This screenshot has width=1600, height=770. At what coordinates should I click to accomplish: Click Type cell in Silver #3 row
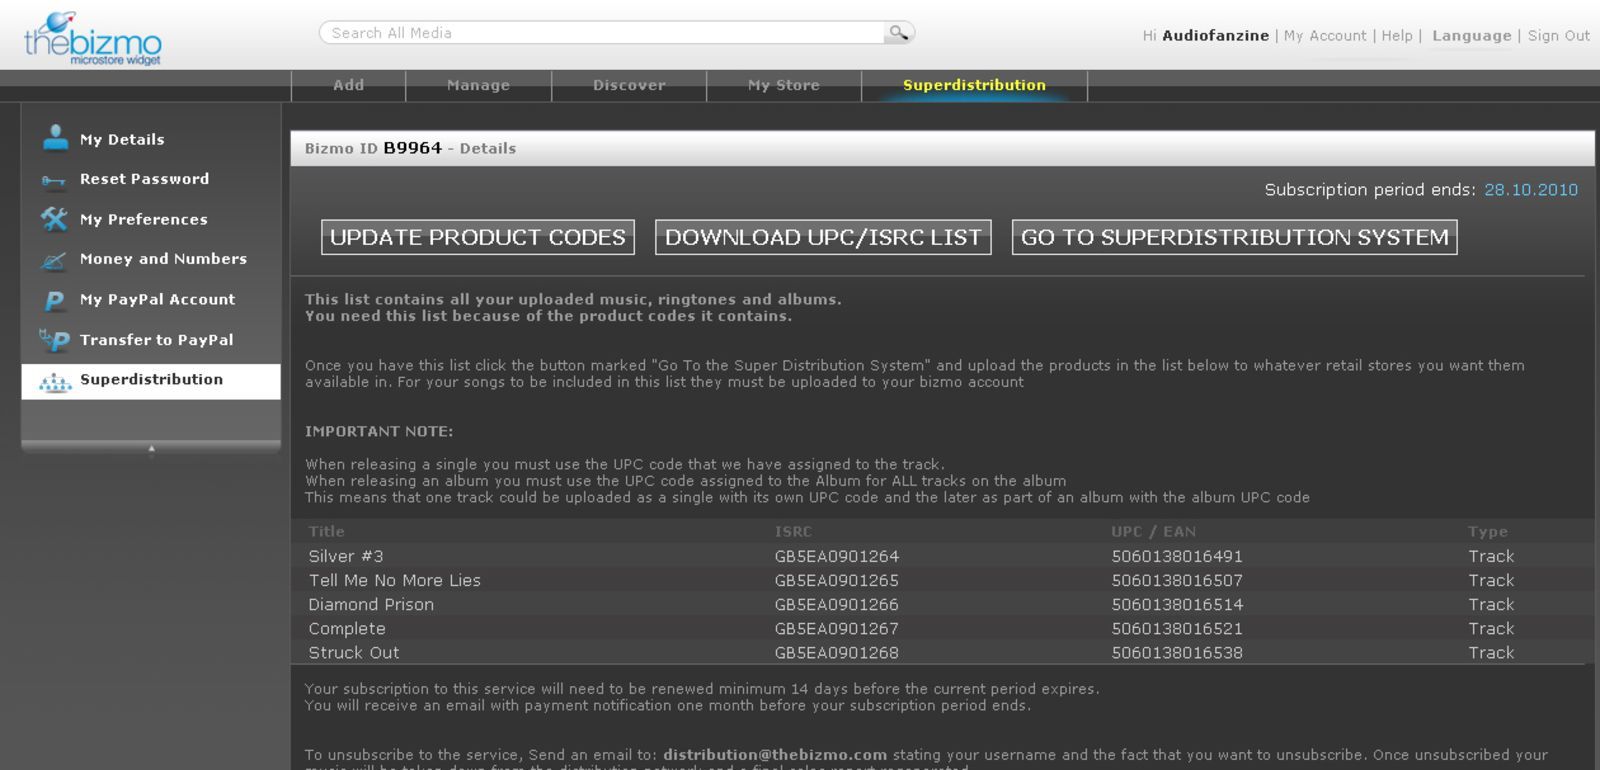coord(1491,556)
